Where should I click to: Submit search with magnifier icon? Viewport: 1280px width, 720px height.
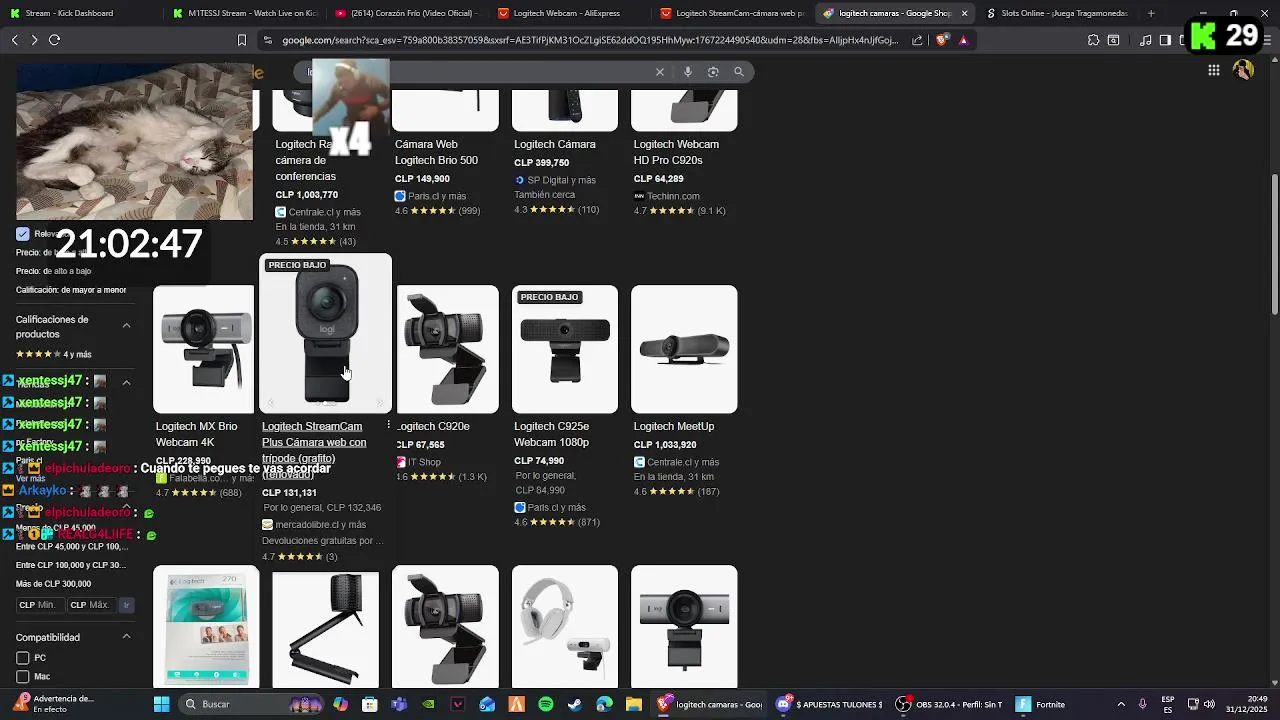coord(739,72)
